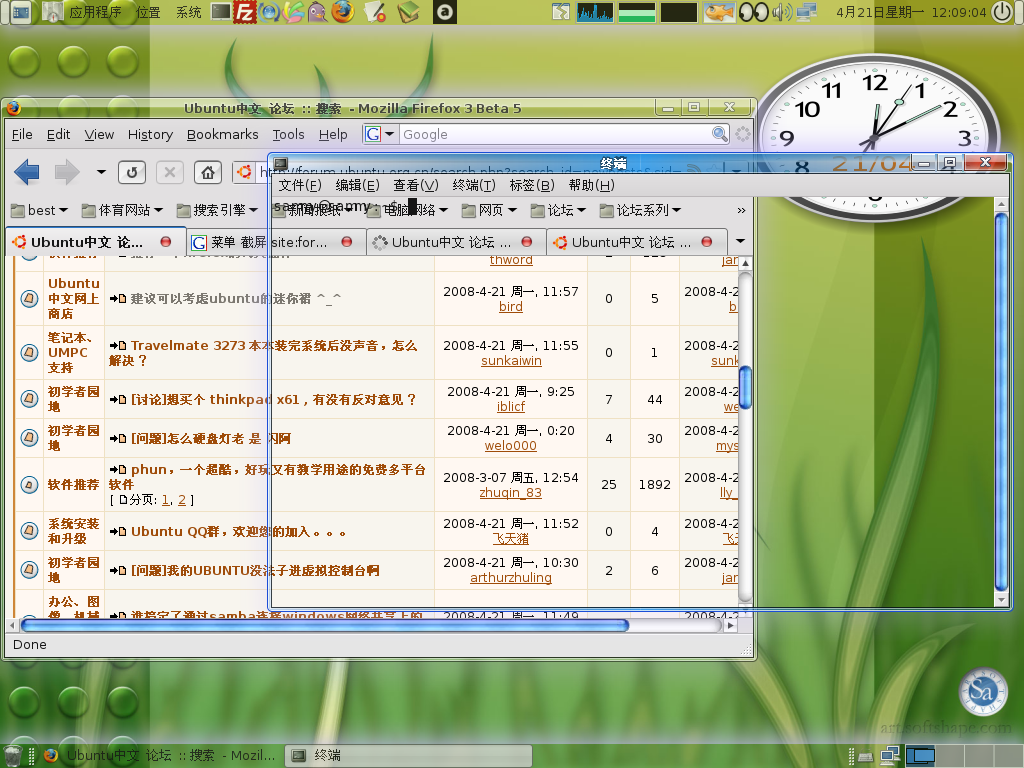The height and width of the screenshot is (768, 1024).
Task: Close the fourth Ubuntu中文 论坛 tab
Action: pos(707,242)
